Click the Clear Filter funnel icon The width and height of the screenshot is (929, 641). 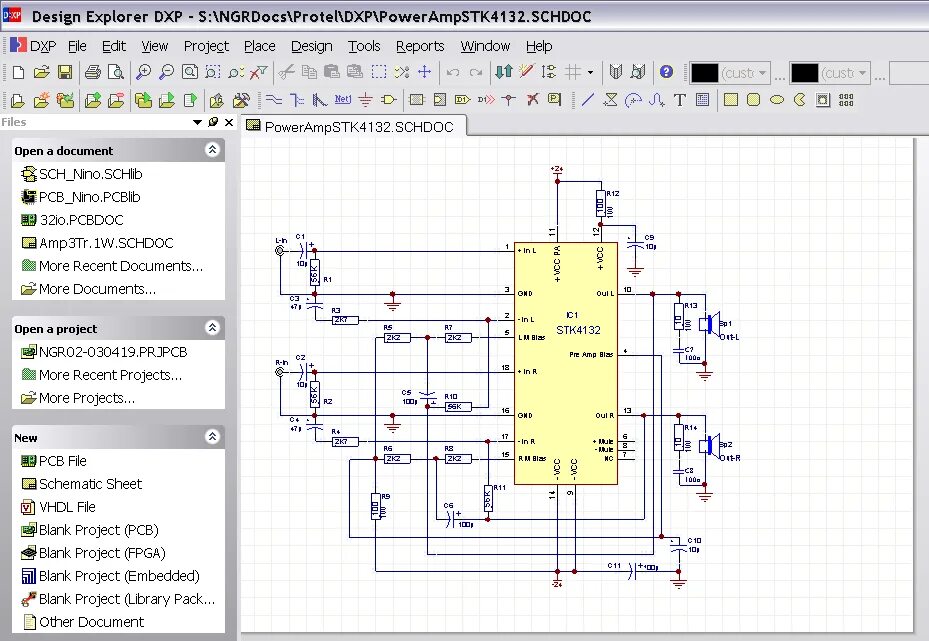pos(258,72)
